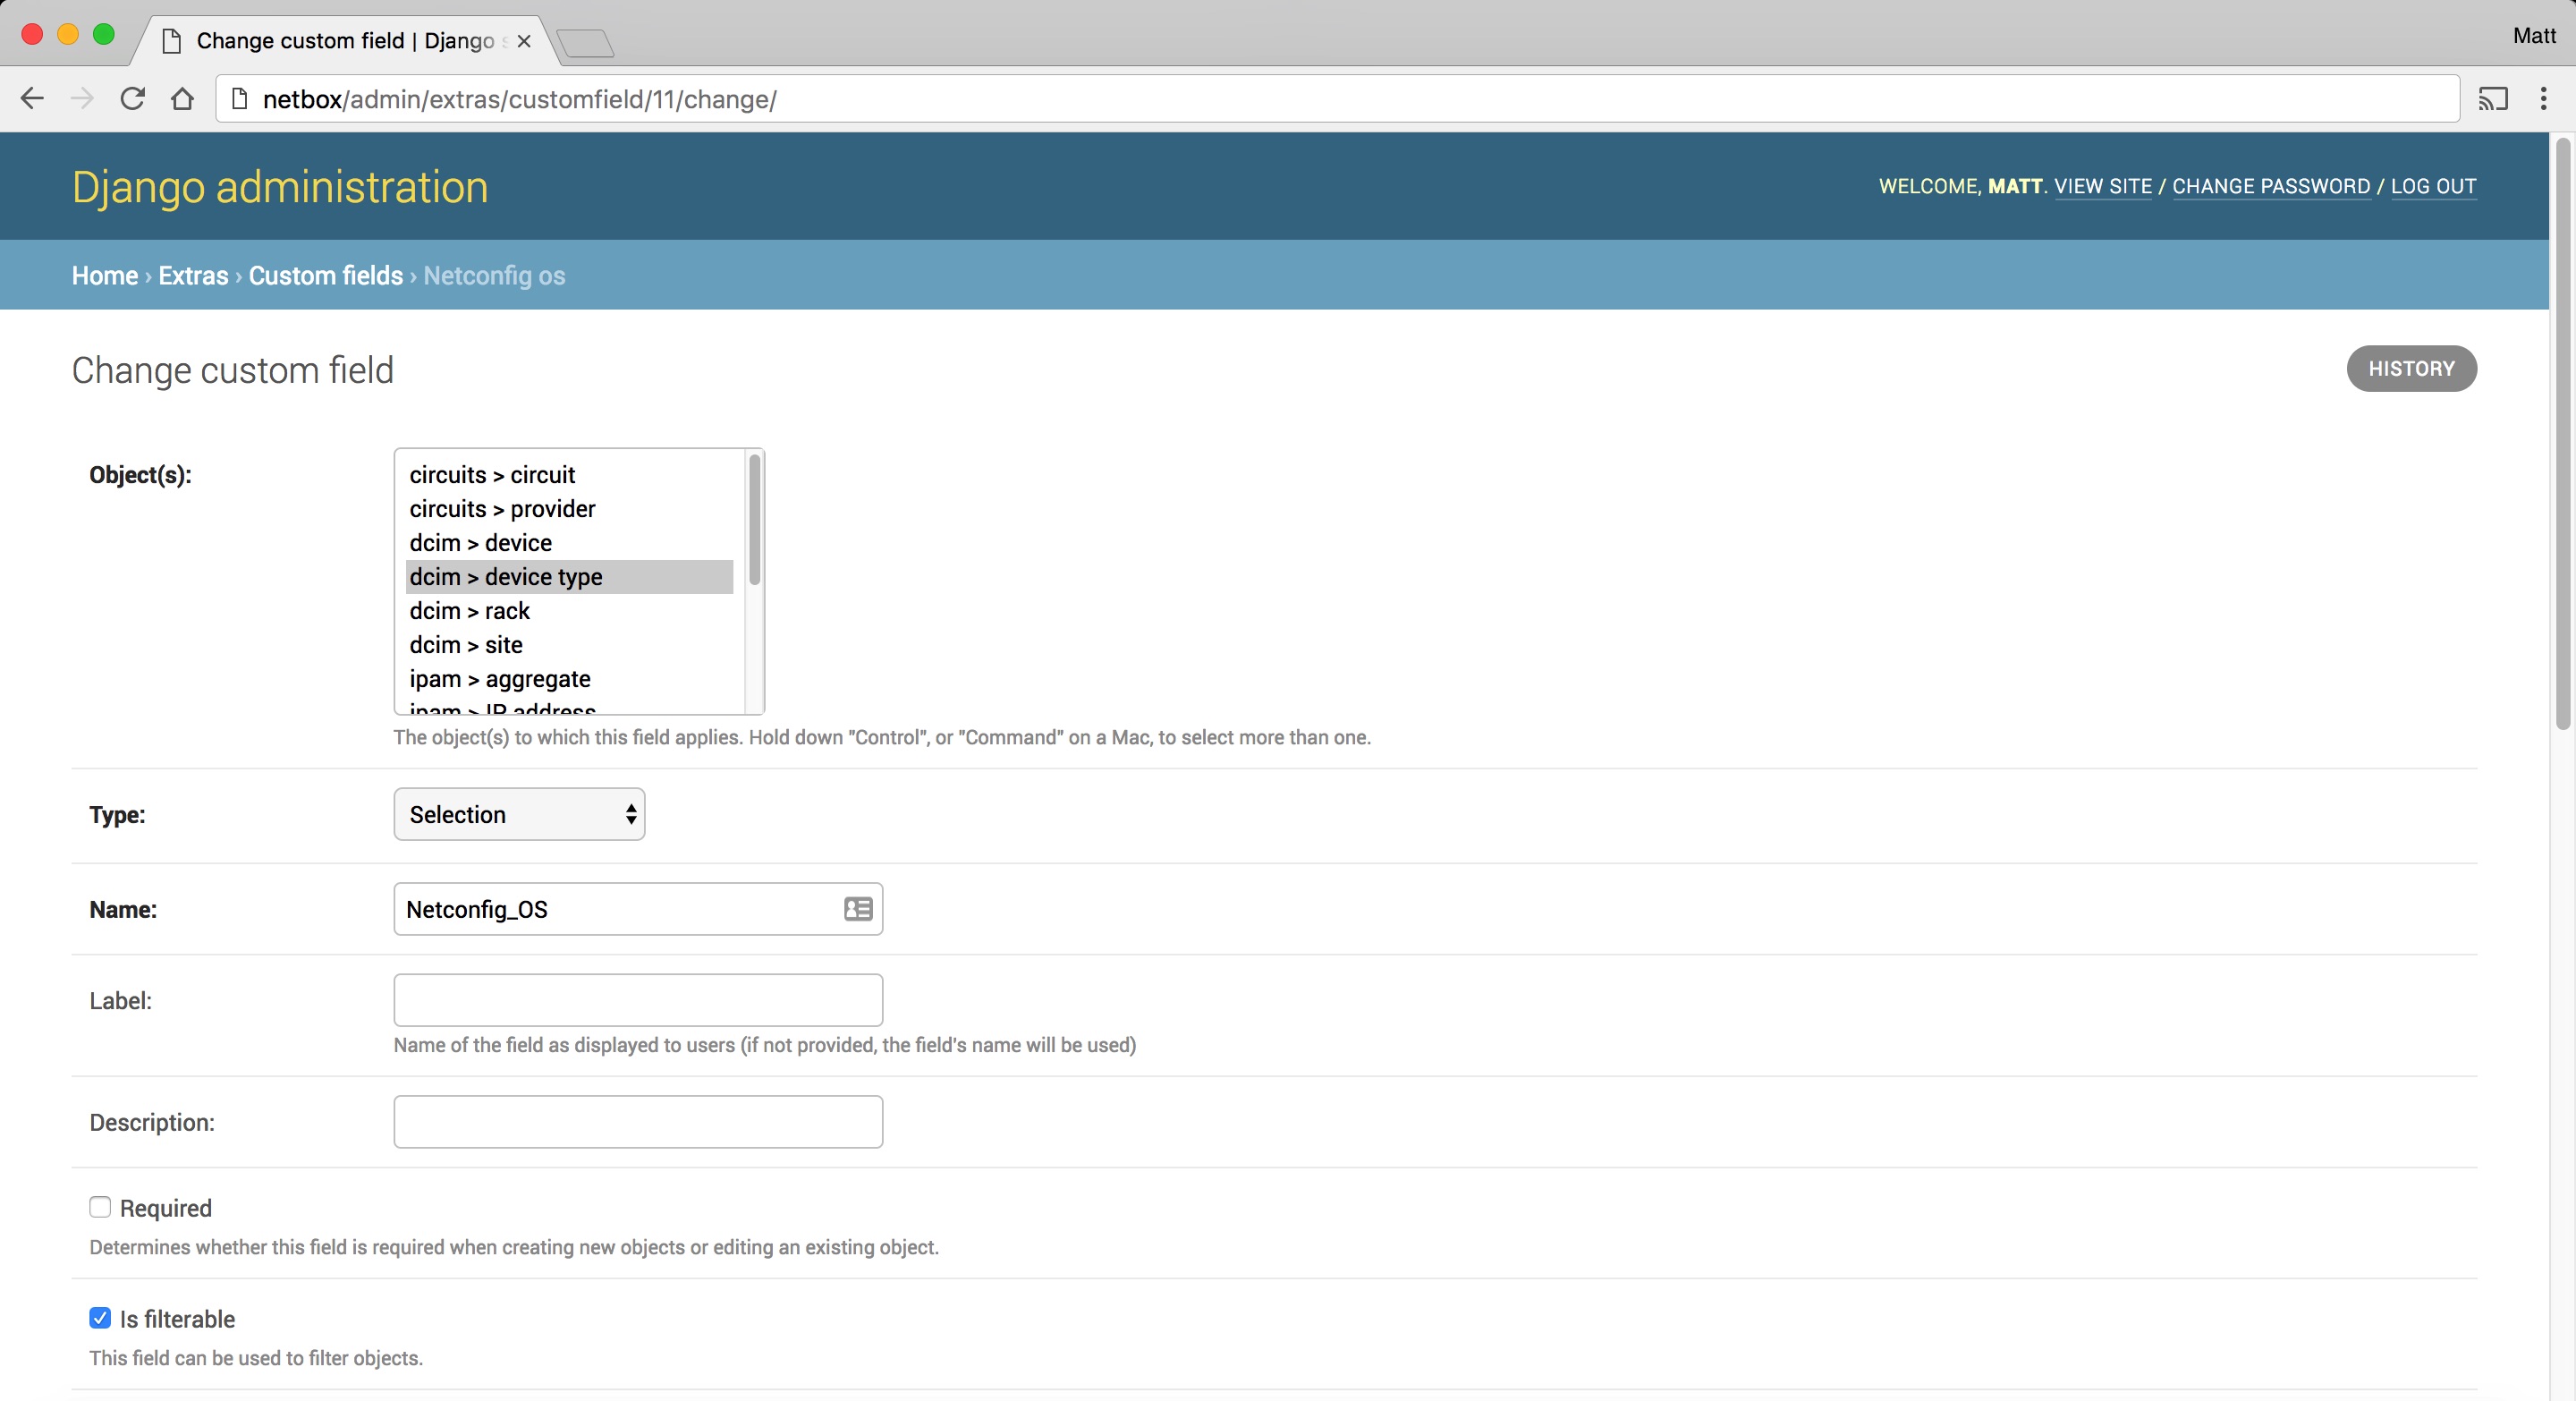Image resolution: width=2576 pixels, height=1401 pixels.
Task: Select circuits > circuit in Object list
Action: (x=569, y=475)
